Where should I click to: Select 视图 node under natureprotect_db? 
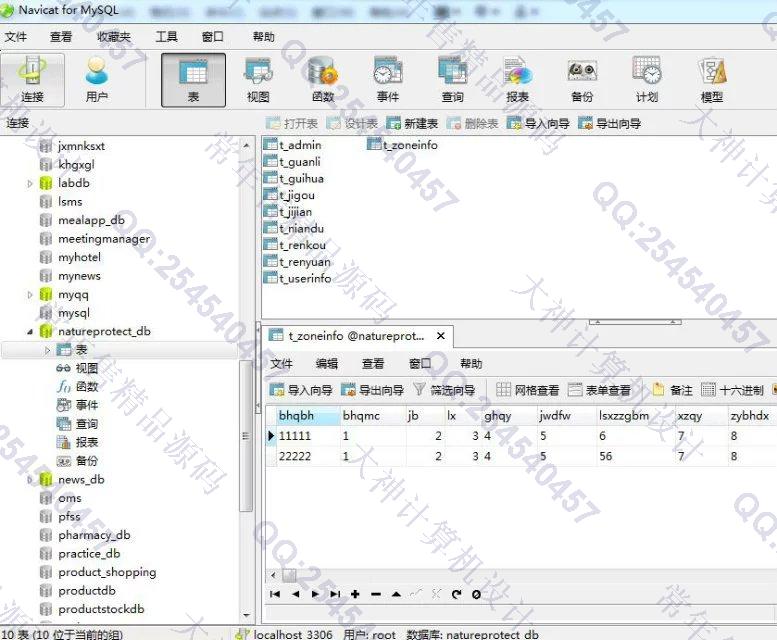pos(77,368)
